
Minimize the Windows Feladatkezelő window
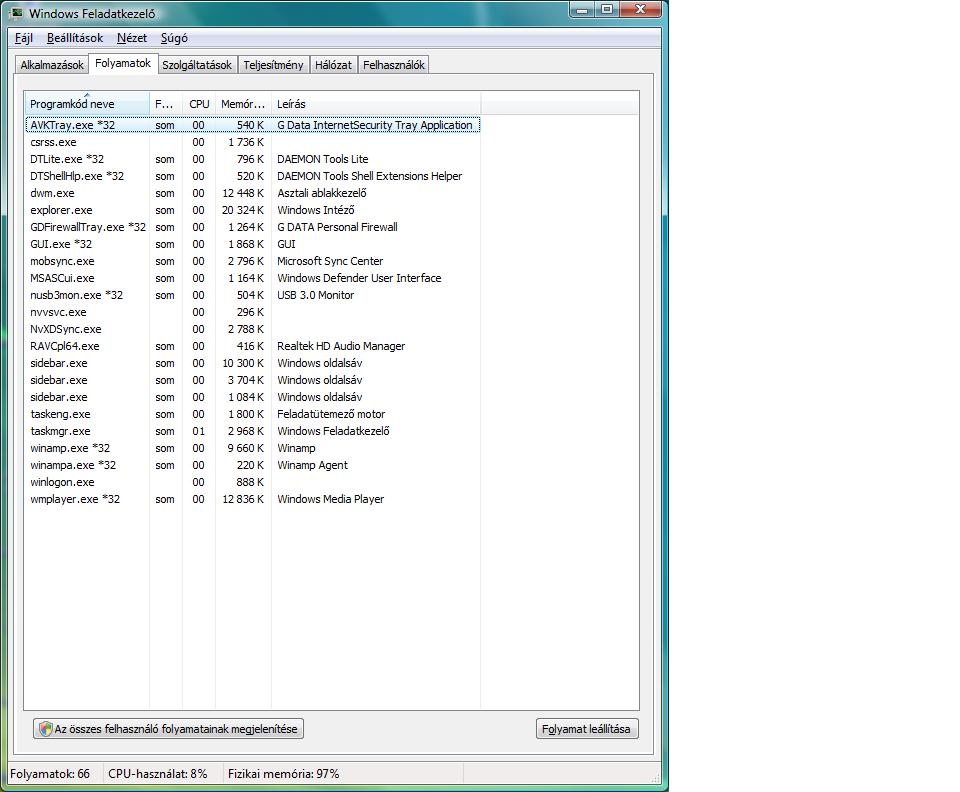tap(582, 9)
